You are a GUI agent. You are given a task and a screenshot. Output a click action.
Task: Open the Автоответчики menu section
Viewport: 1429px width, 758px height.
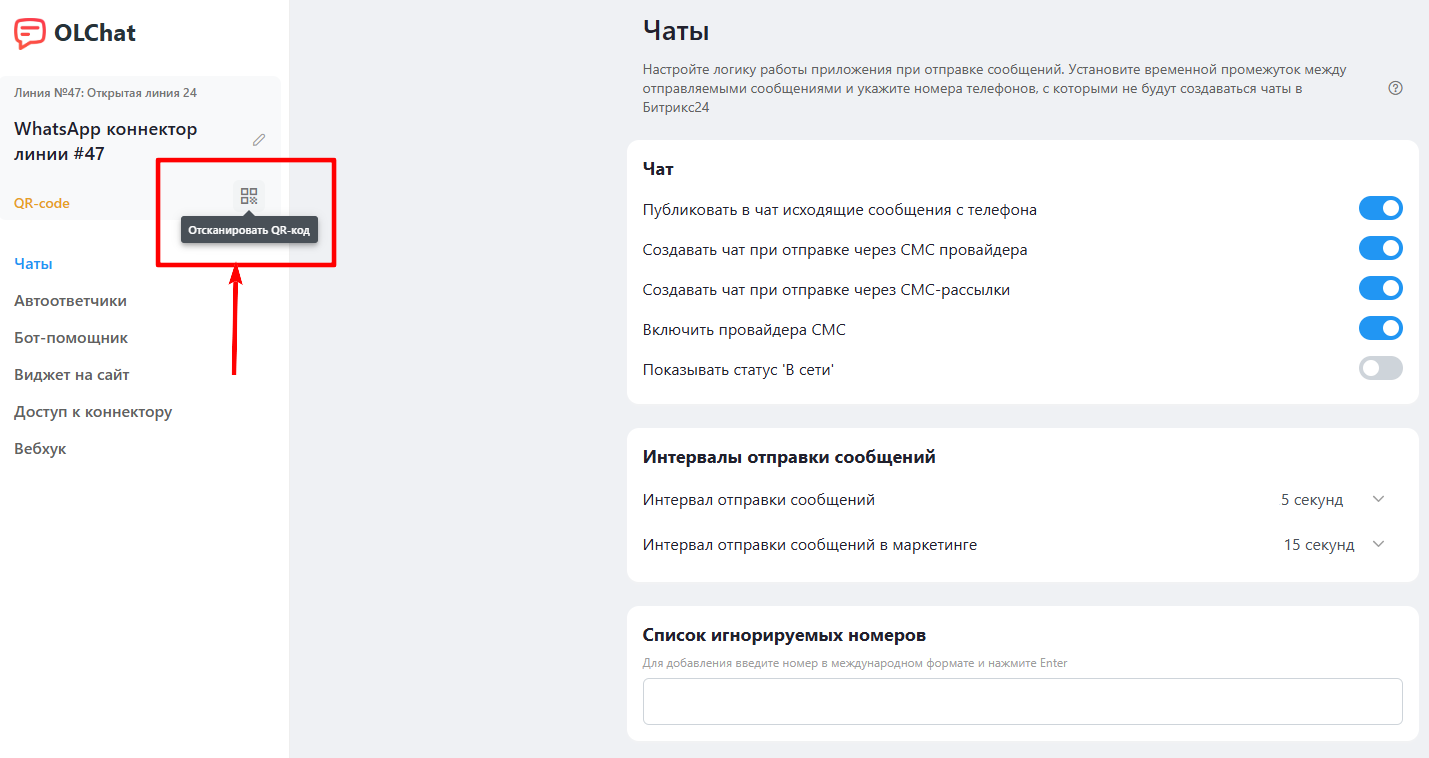pyautogui.click(x=70, y=301)
